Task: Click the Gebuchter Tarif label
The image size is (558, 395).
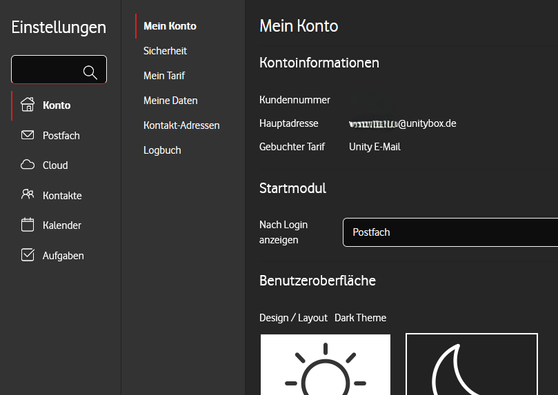Action: 292,147
